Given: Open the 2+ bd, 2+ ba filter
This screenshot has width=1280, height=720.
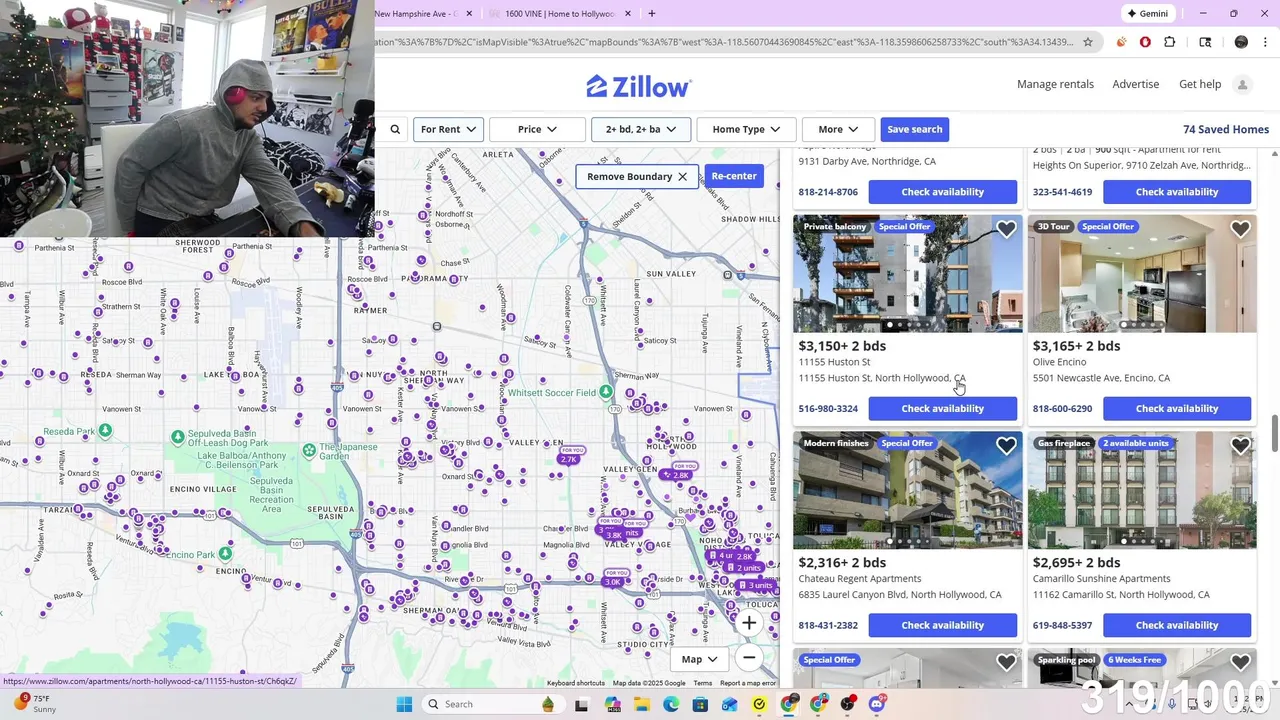Looking at the screenshot, I should point(641,129).
